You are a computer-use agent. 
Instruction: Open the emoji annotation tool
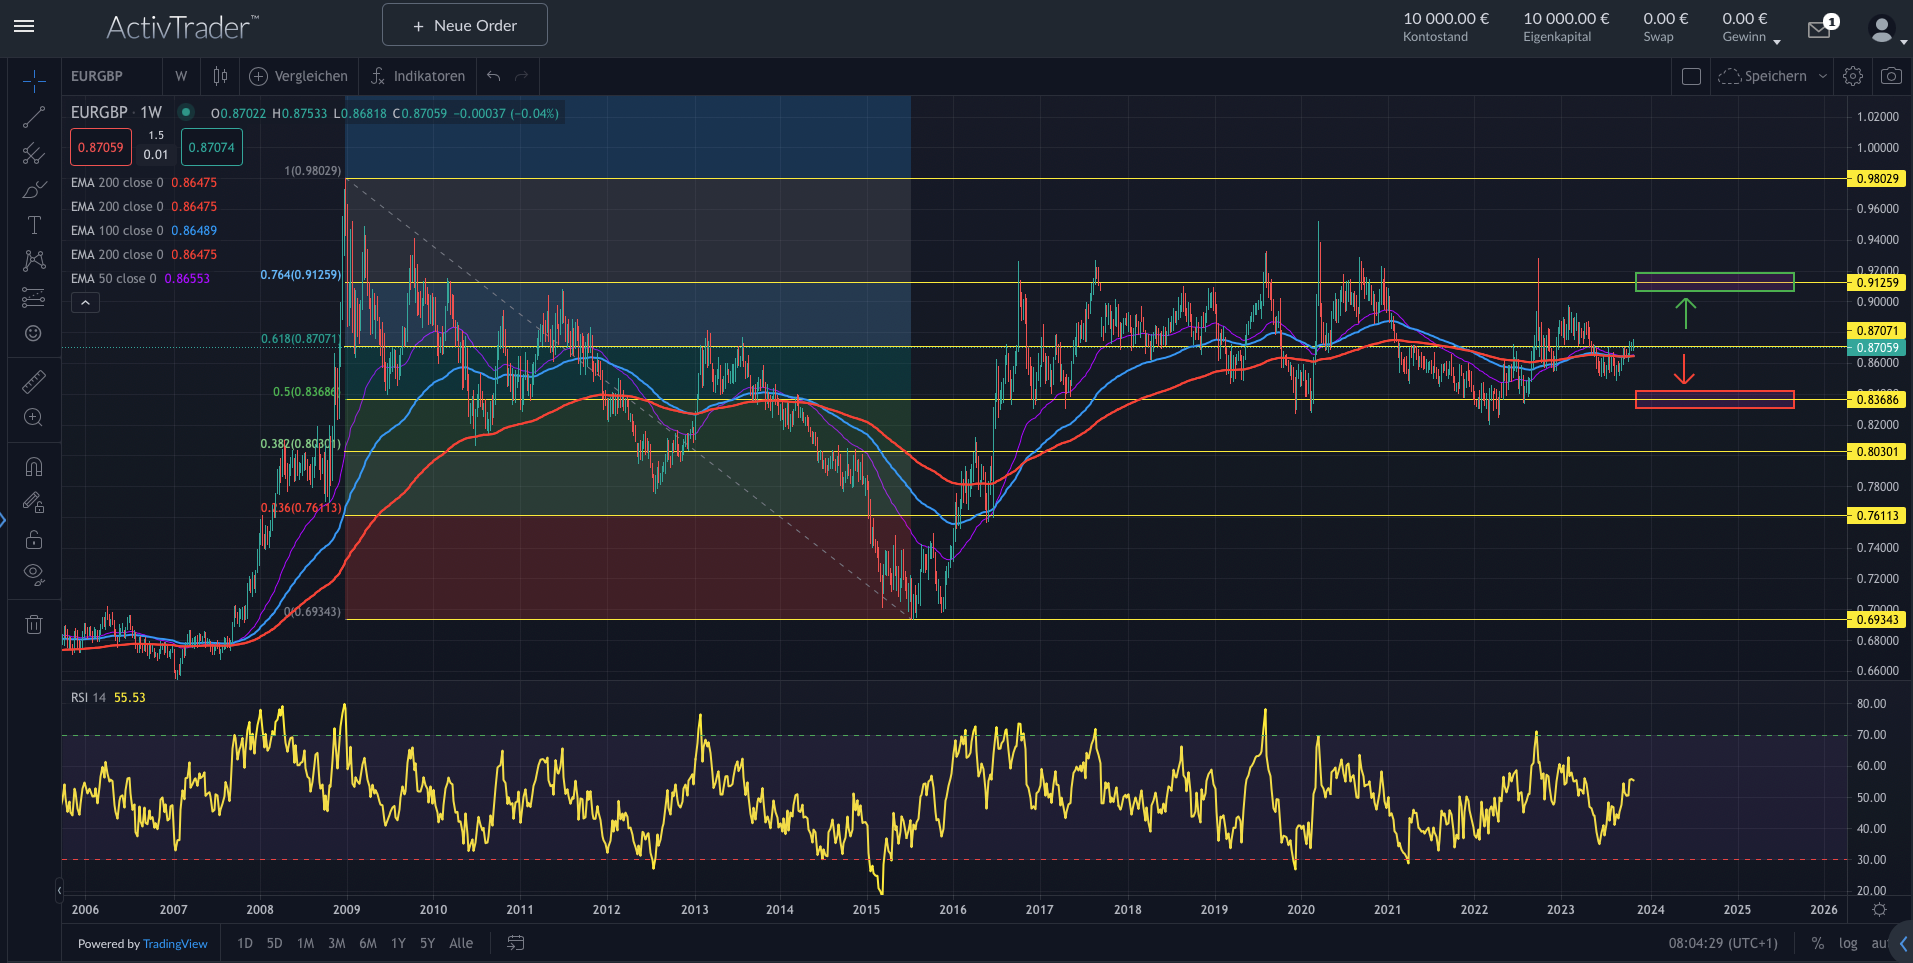[34, 331]
